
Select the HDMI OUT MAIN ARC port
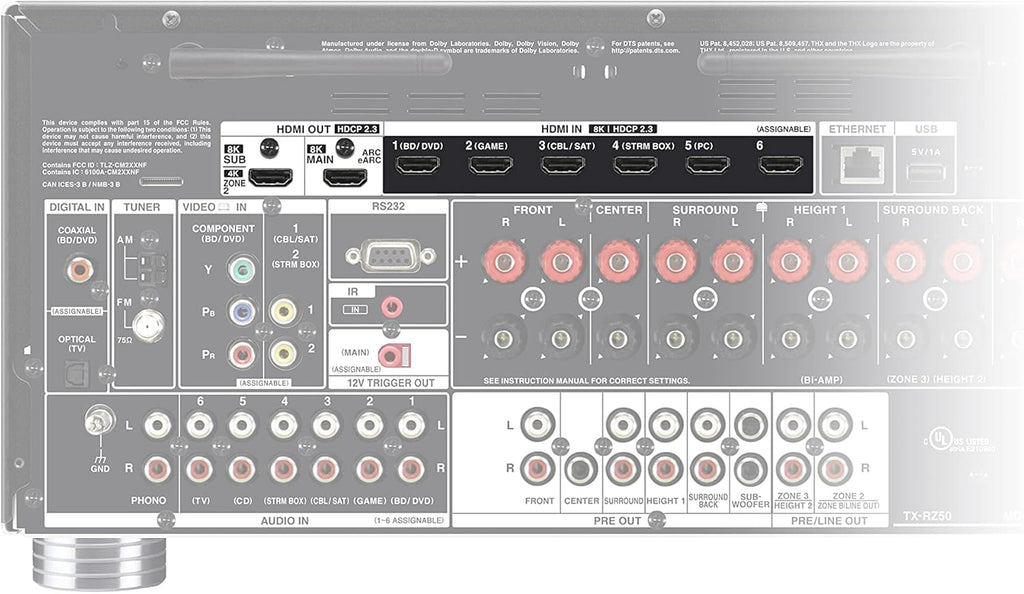click(345, 178)
